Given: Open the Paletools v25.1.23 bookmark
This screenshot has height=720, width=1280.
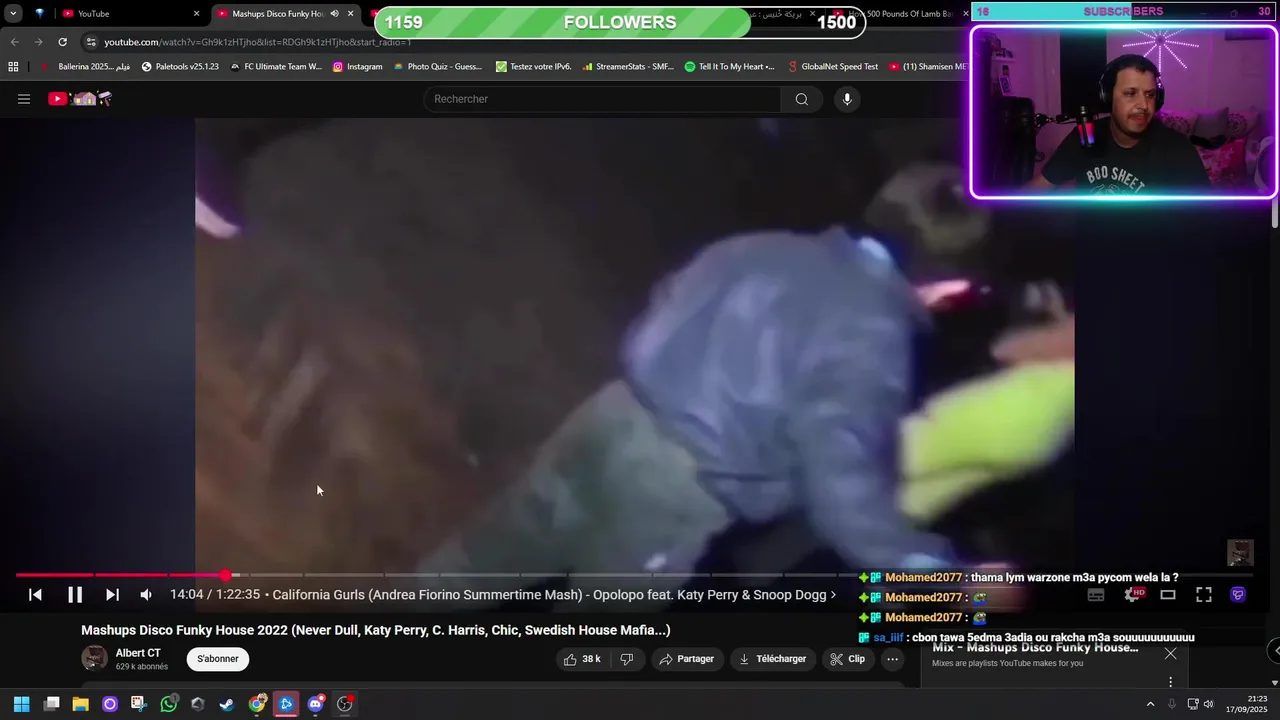Looking at the screenshot, I should [x=180, y=67].
